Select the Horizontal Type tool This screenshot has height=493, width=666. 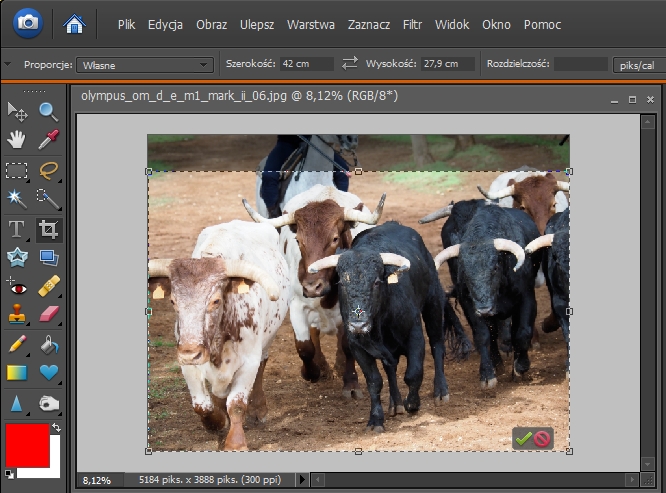[17, 229]
